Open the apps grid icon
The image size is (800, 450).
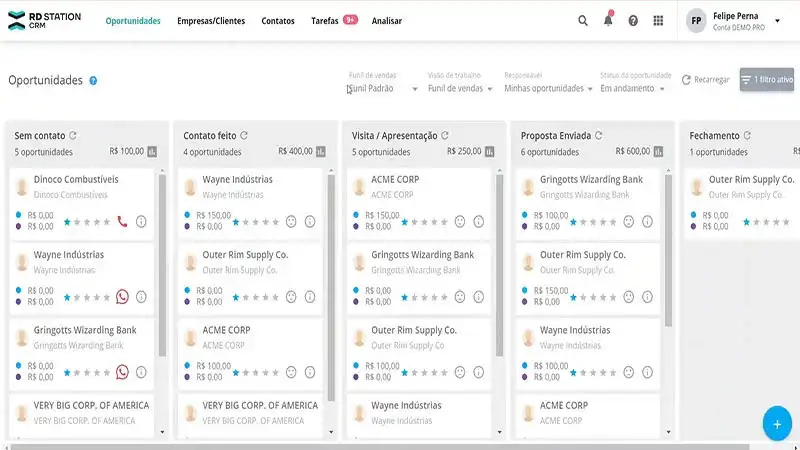(658, 20)
